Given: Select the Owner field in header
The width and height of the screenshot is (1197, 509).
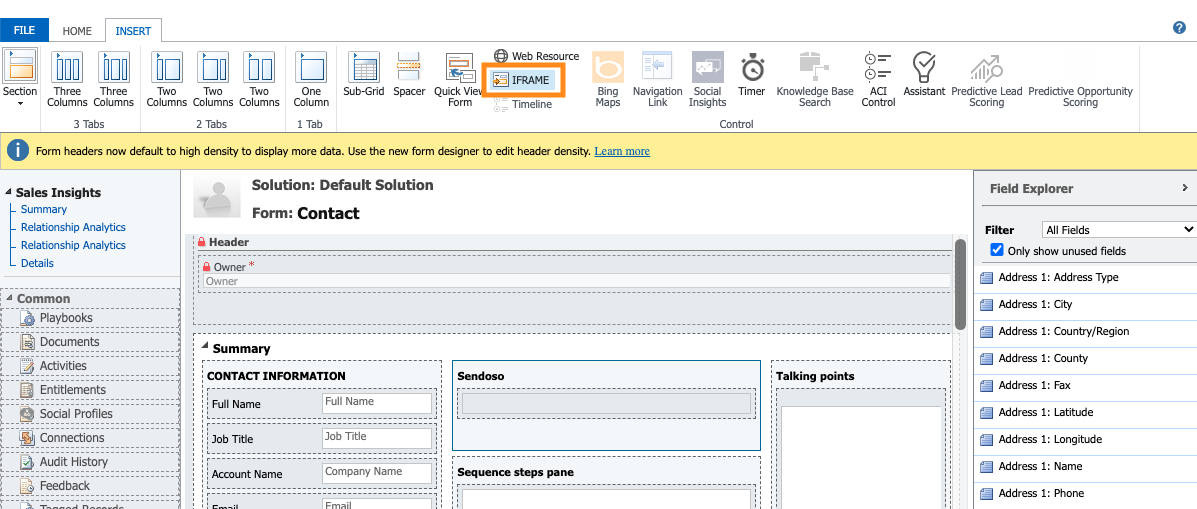Looking at the screenshot, I should tap(576, 274).
